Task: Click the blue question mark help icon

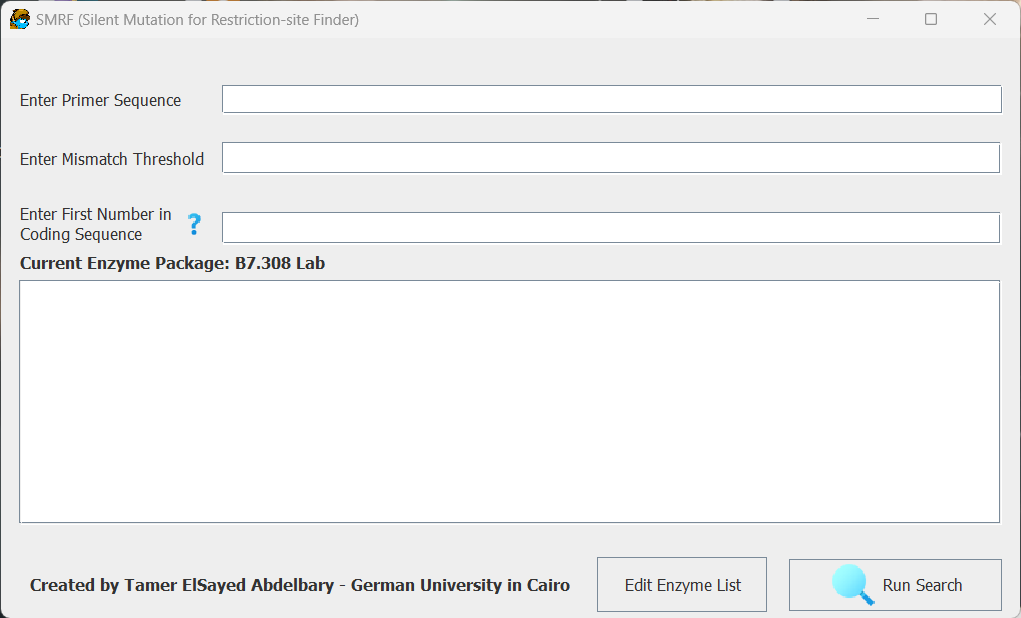Action: coord(194,224)
